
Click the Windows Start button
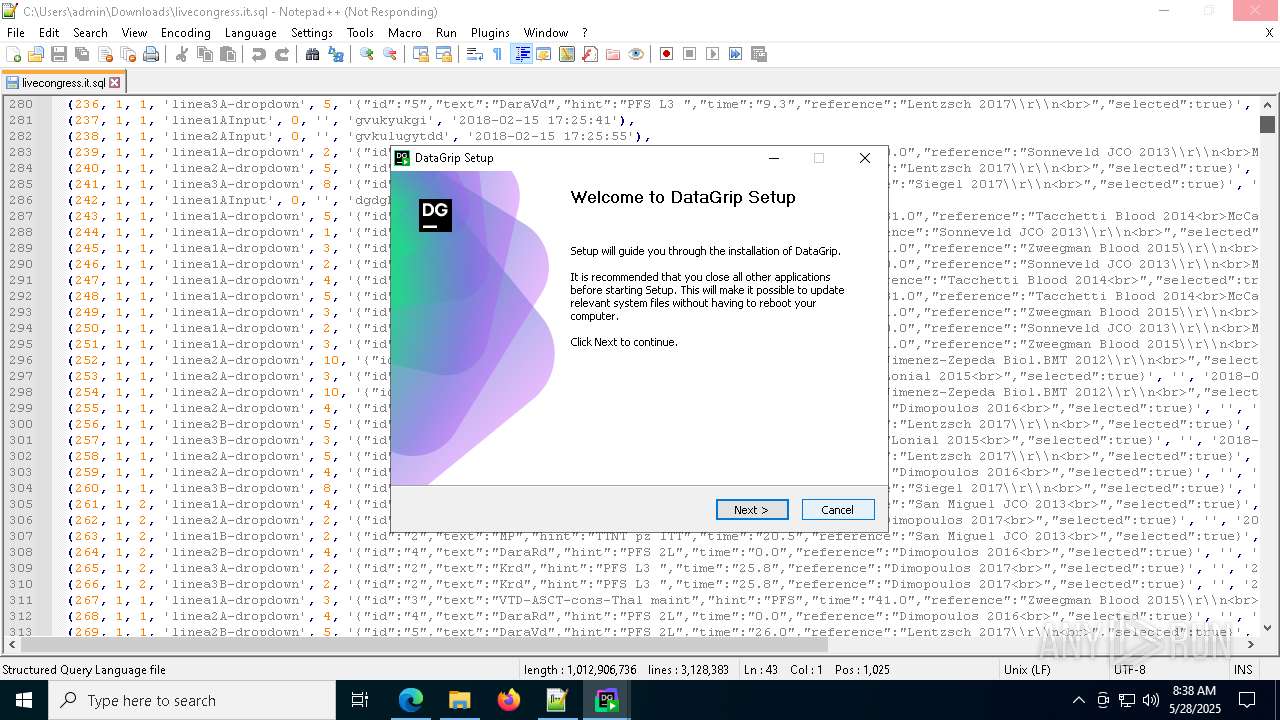pos(24,700)
